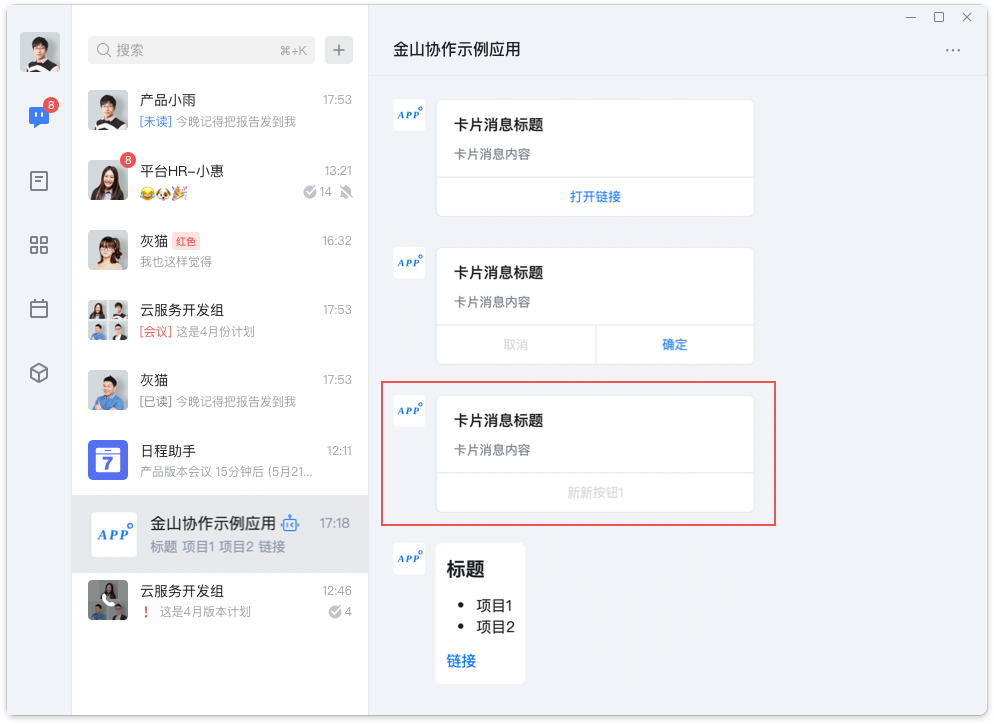Open the more options menu via three dots
Screen dimensions: 994x724
(952, 49)
